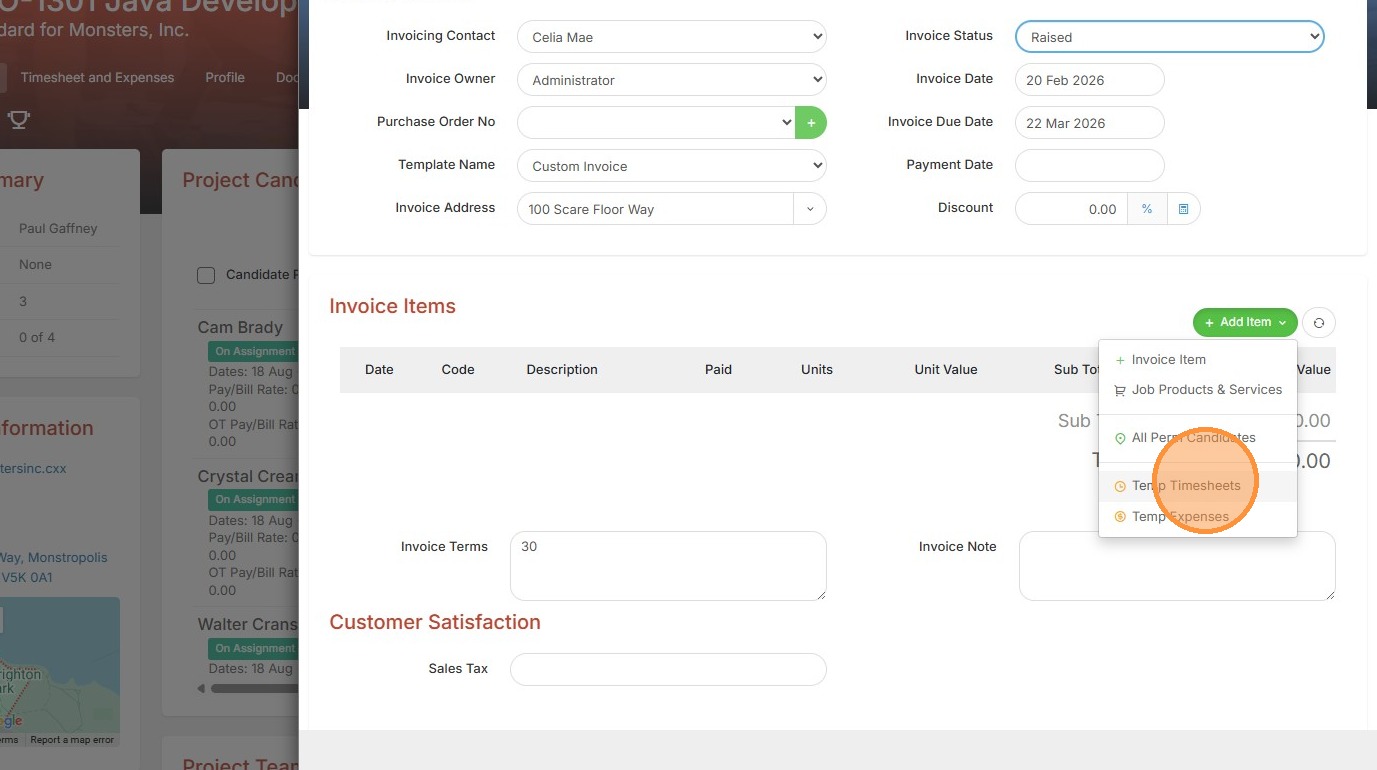Open the Template Name dropdown
Viewport: 1377px width, 770px height.
click(671, 166)
